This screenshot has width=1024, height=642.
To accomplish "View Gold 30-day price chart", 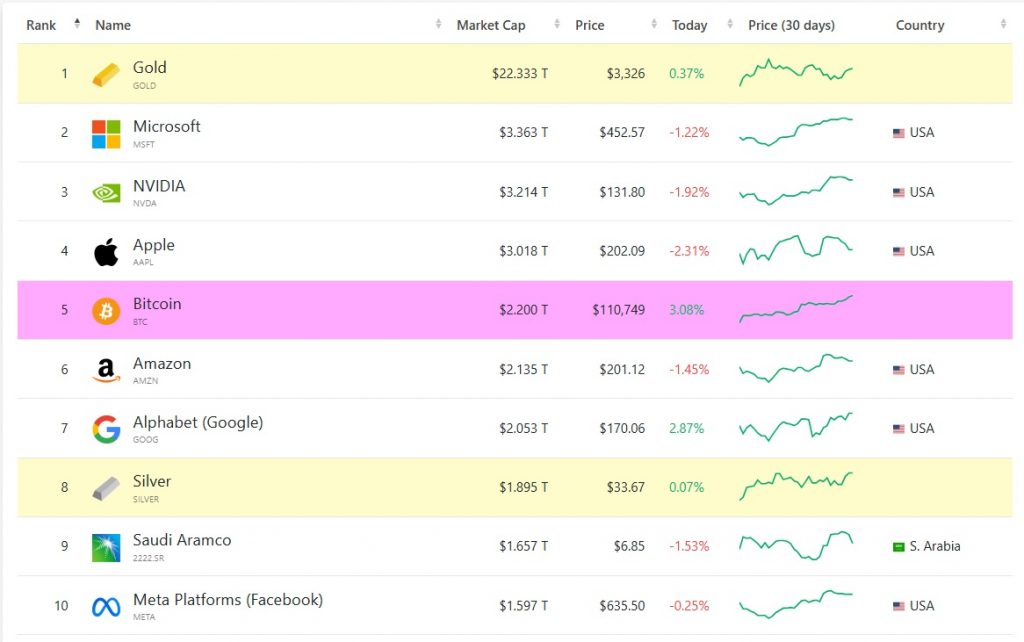I will pyautogui.click(x=795, y=72).
